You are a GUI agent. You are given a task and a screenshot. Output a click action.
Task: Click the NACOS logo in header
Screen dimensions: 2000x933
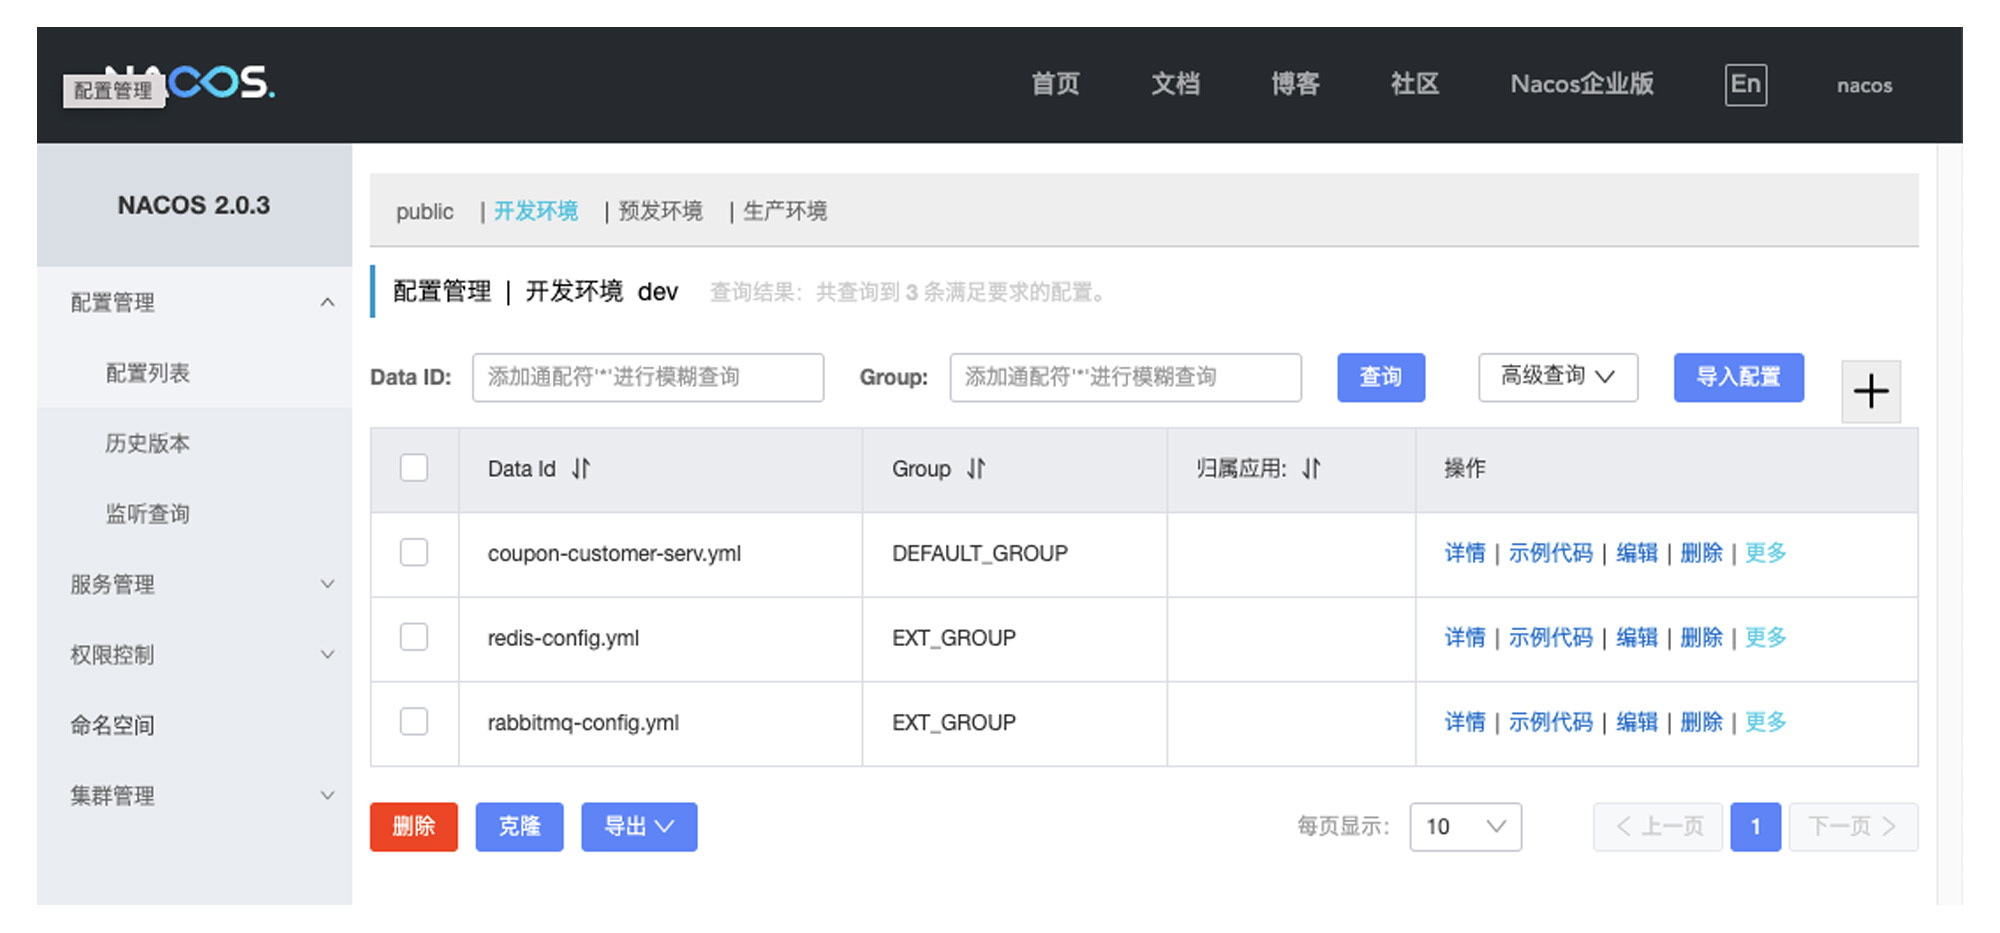220,82
